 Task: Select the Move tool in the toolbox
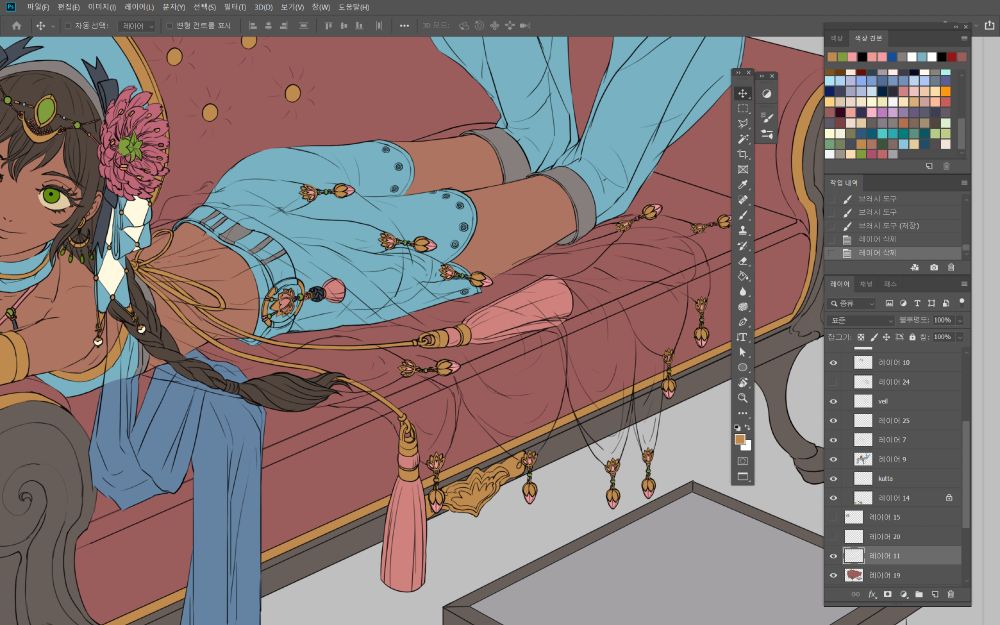coord(742,94)
